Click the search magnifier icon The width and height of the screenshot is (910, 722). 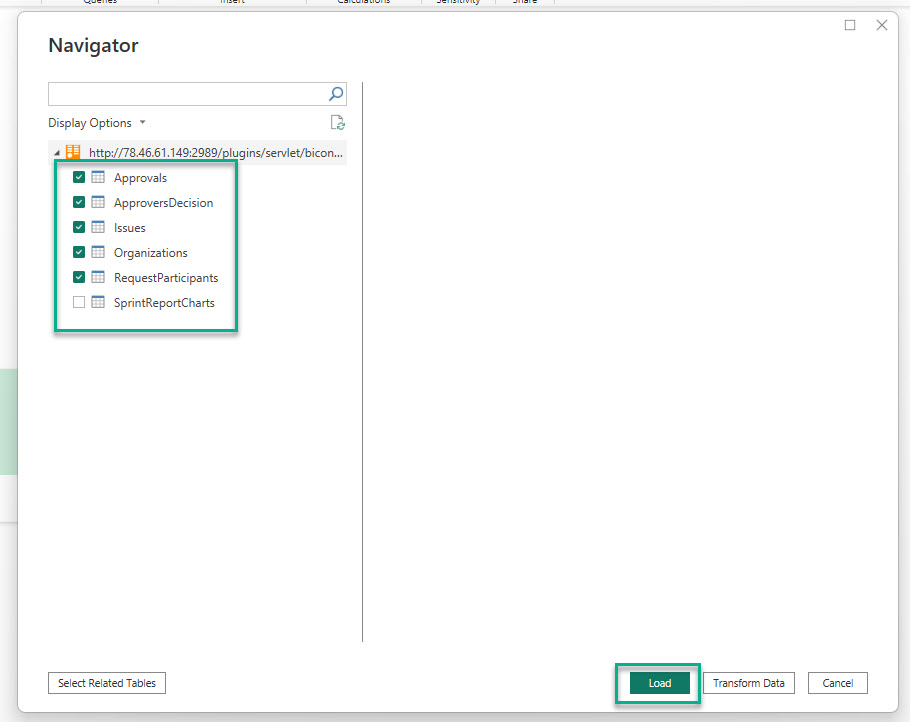point(336,94)
